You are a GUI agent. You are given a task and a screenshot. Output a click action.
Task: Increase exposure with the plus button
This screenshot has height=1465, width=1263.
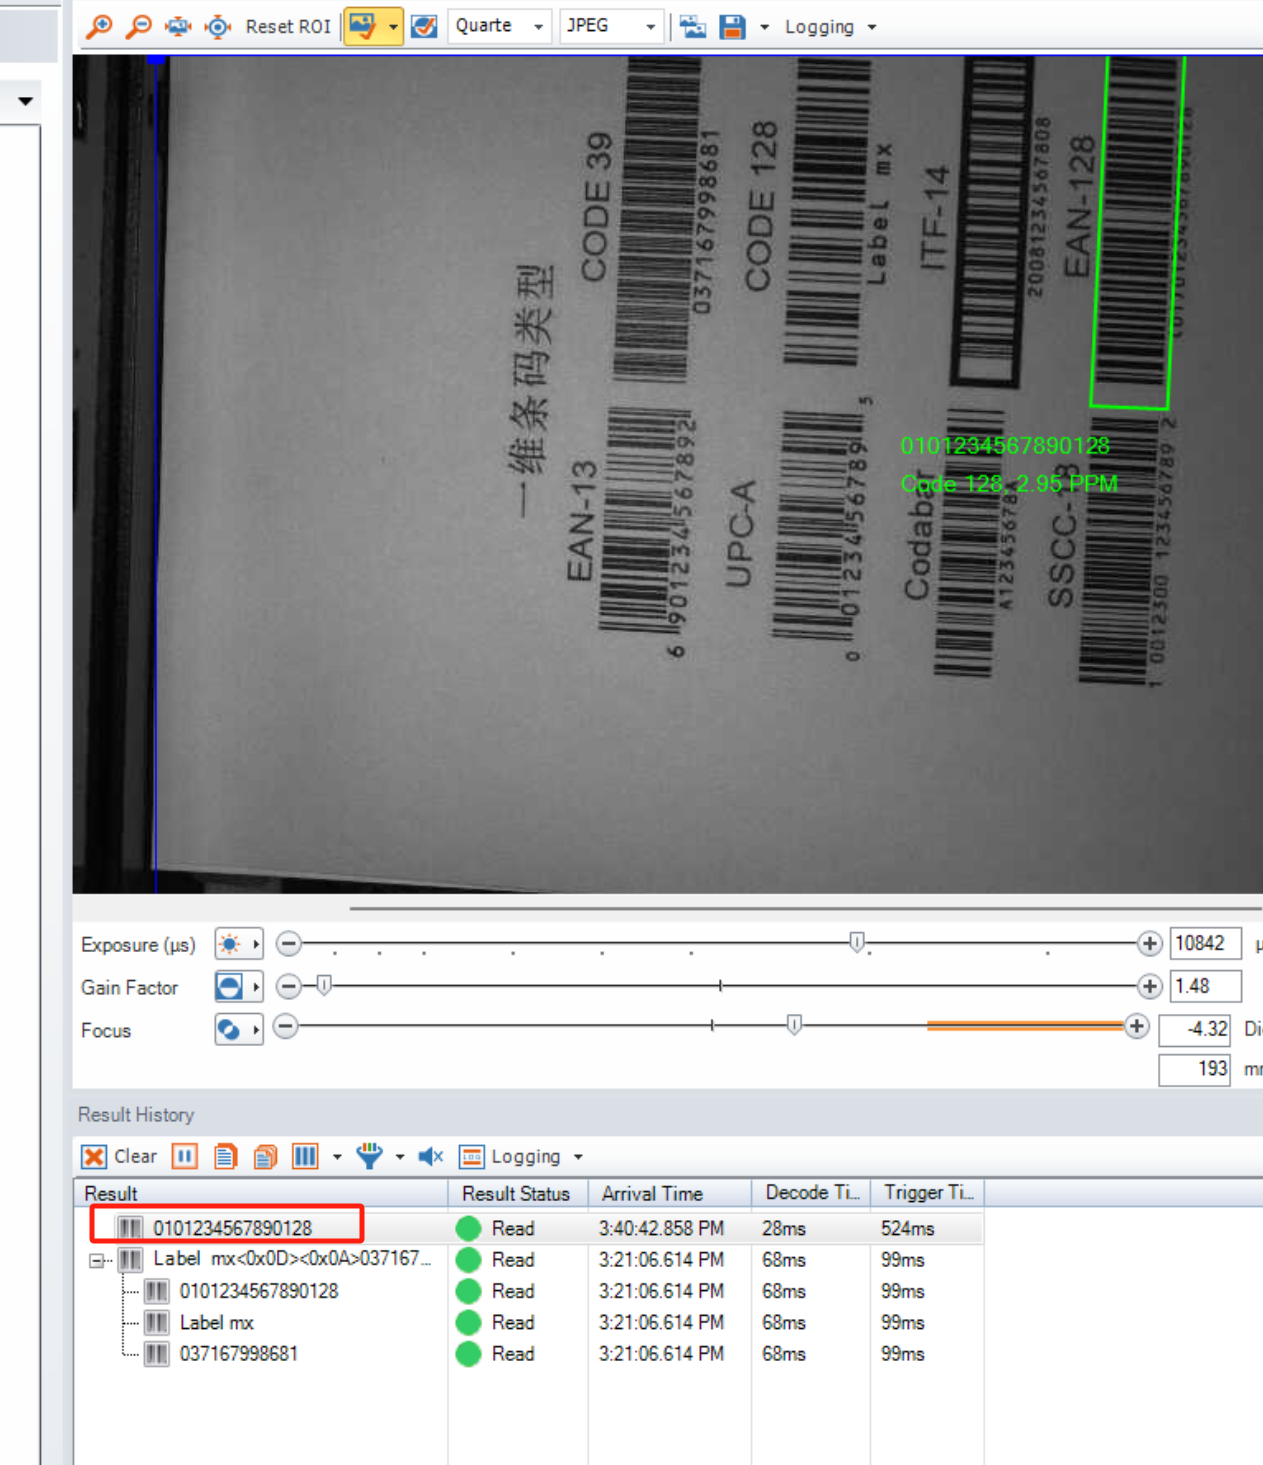[1149, 943]
